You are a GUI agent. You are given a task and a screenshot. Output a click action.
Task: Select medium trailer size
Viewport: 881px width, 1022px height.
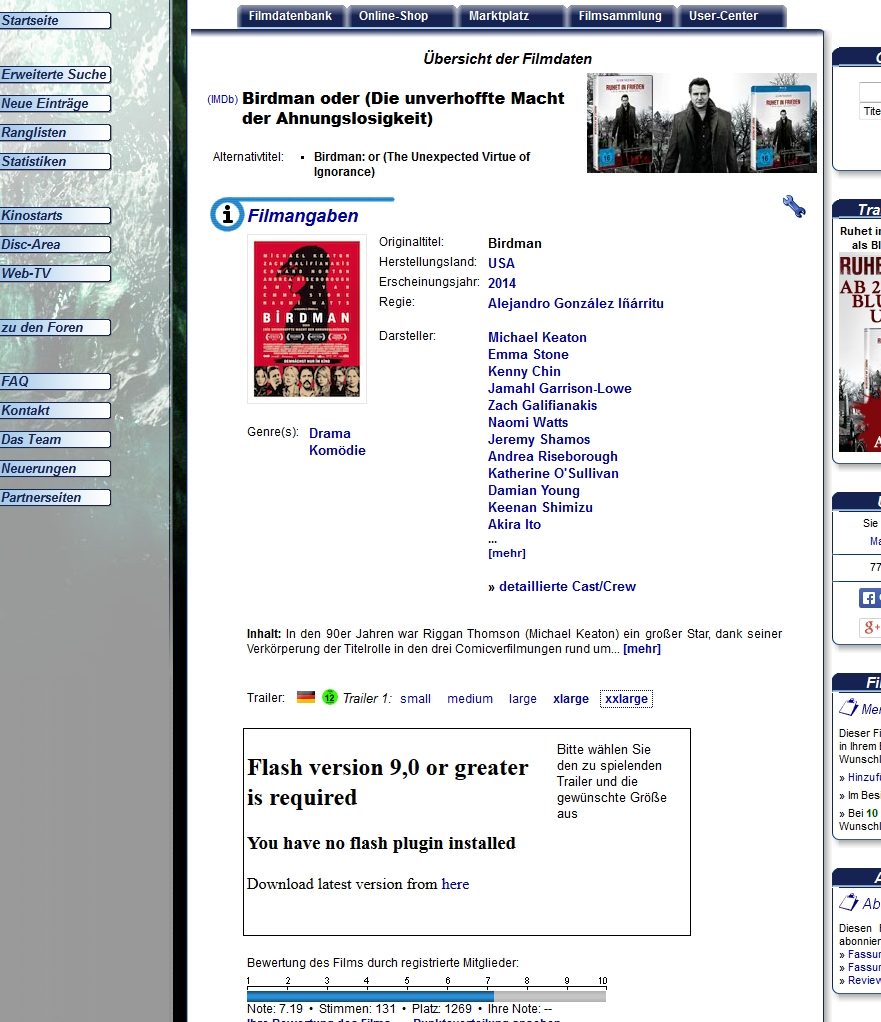(470, 699)
